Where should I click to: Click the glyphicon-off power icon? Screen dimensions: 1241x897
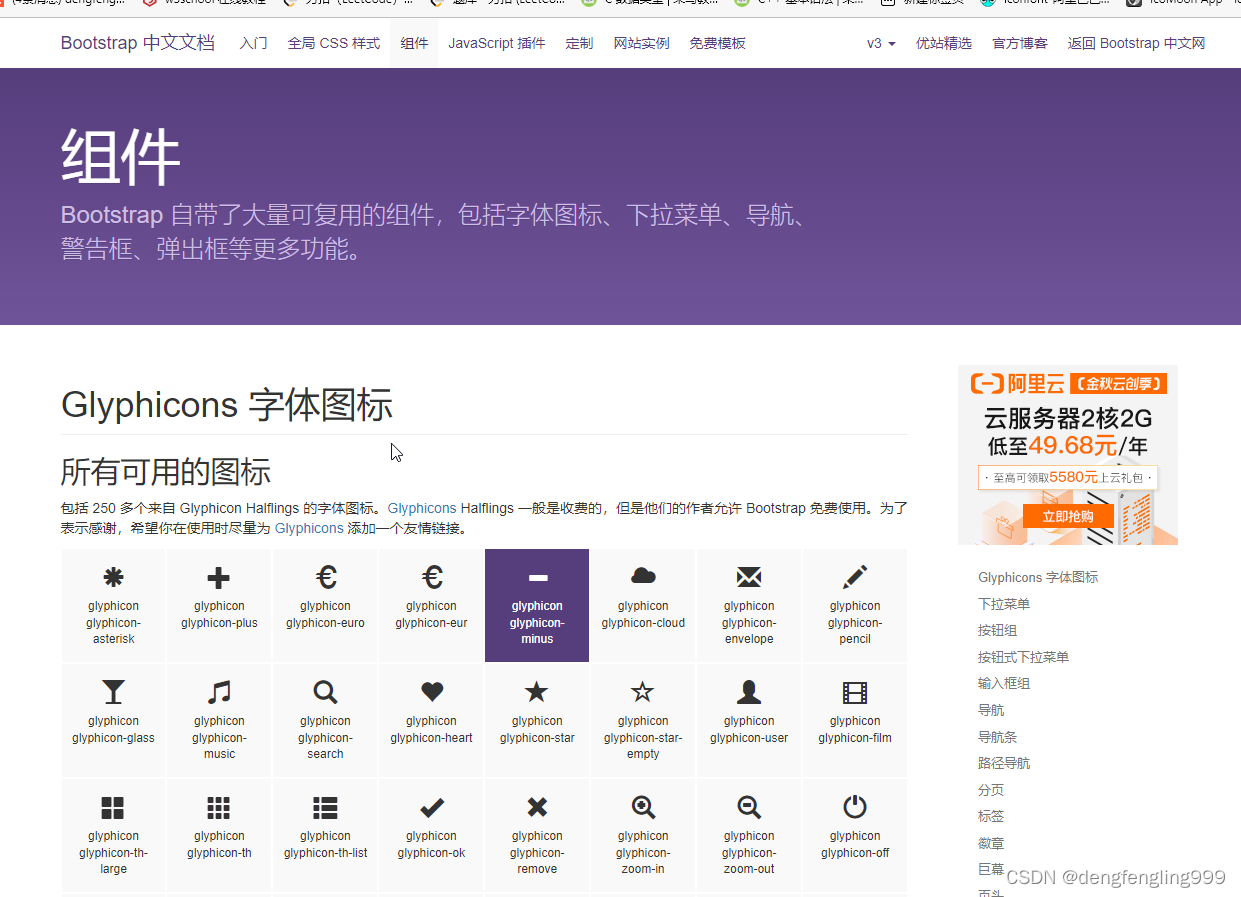855,807
